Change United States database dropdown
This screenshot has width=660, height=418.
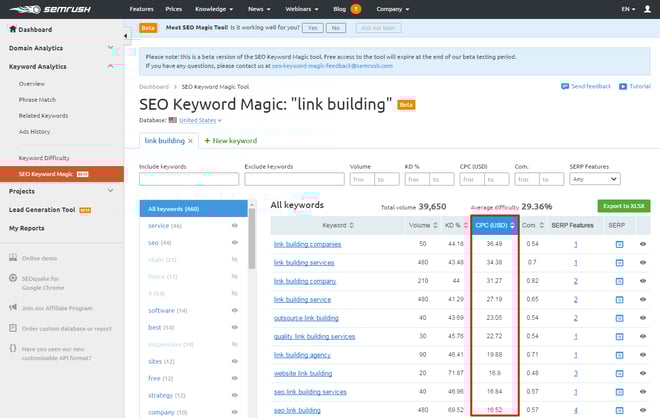200,120
